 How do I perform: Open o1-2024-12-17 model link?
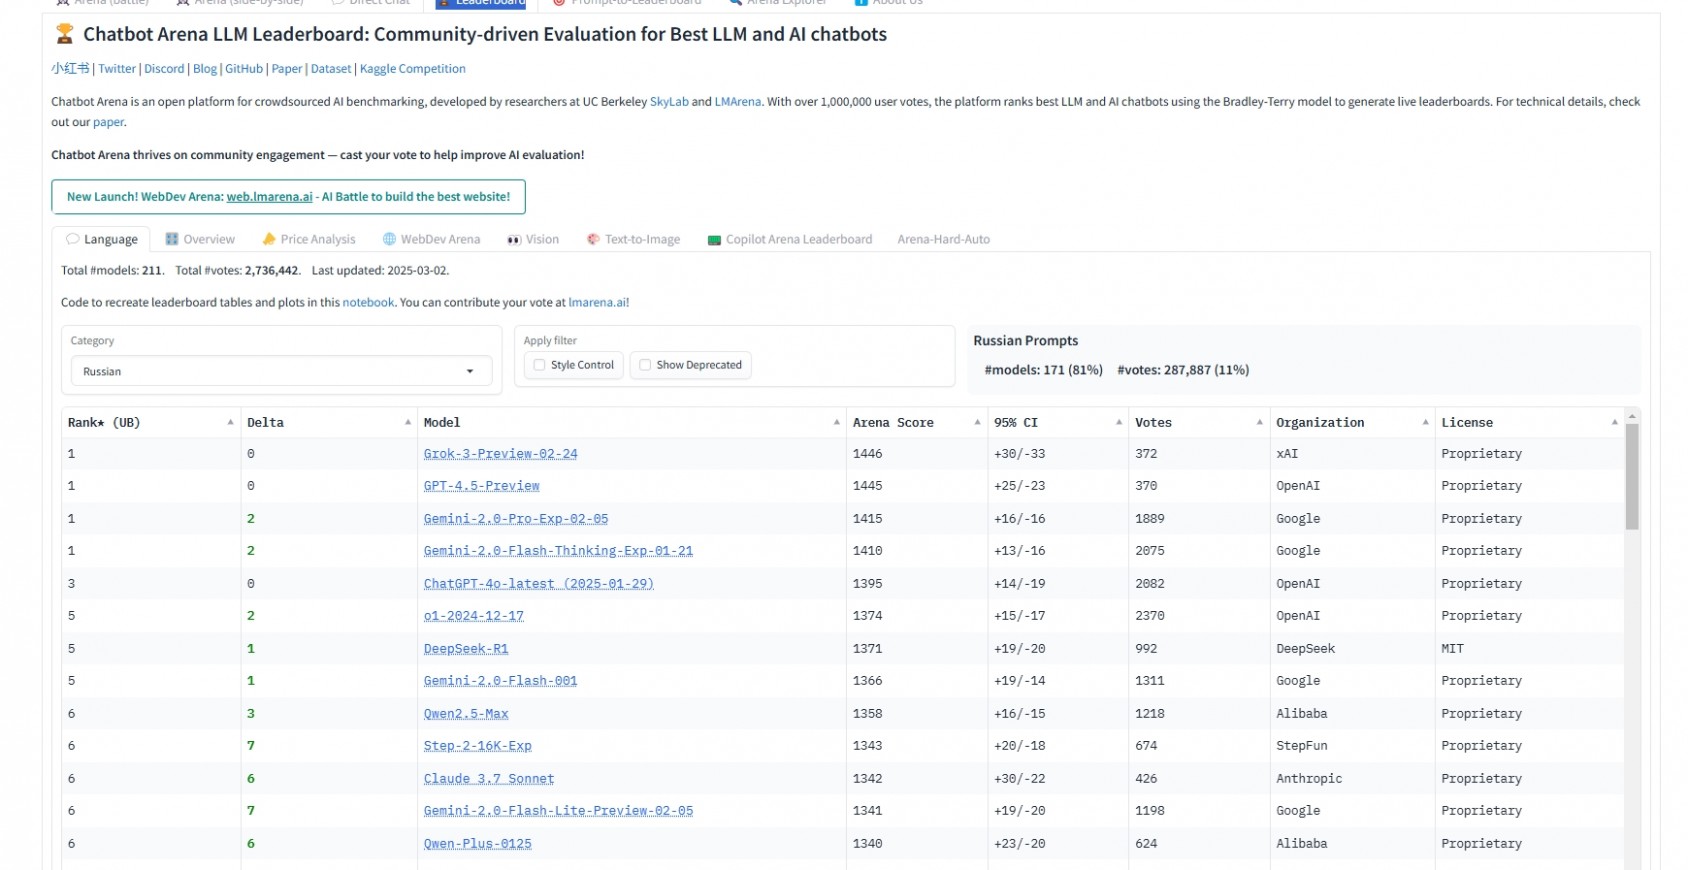(x=474, y=616)
